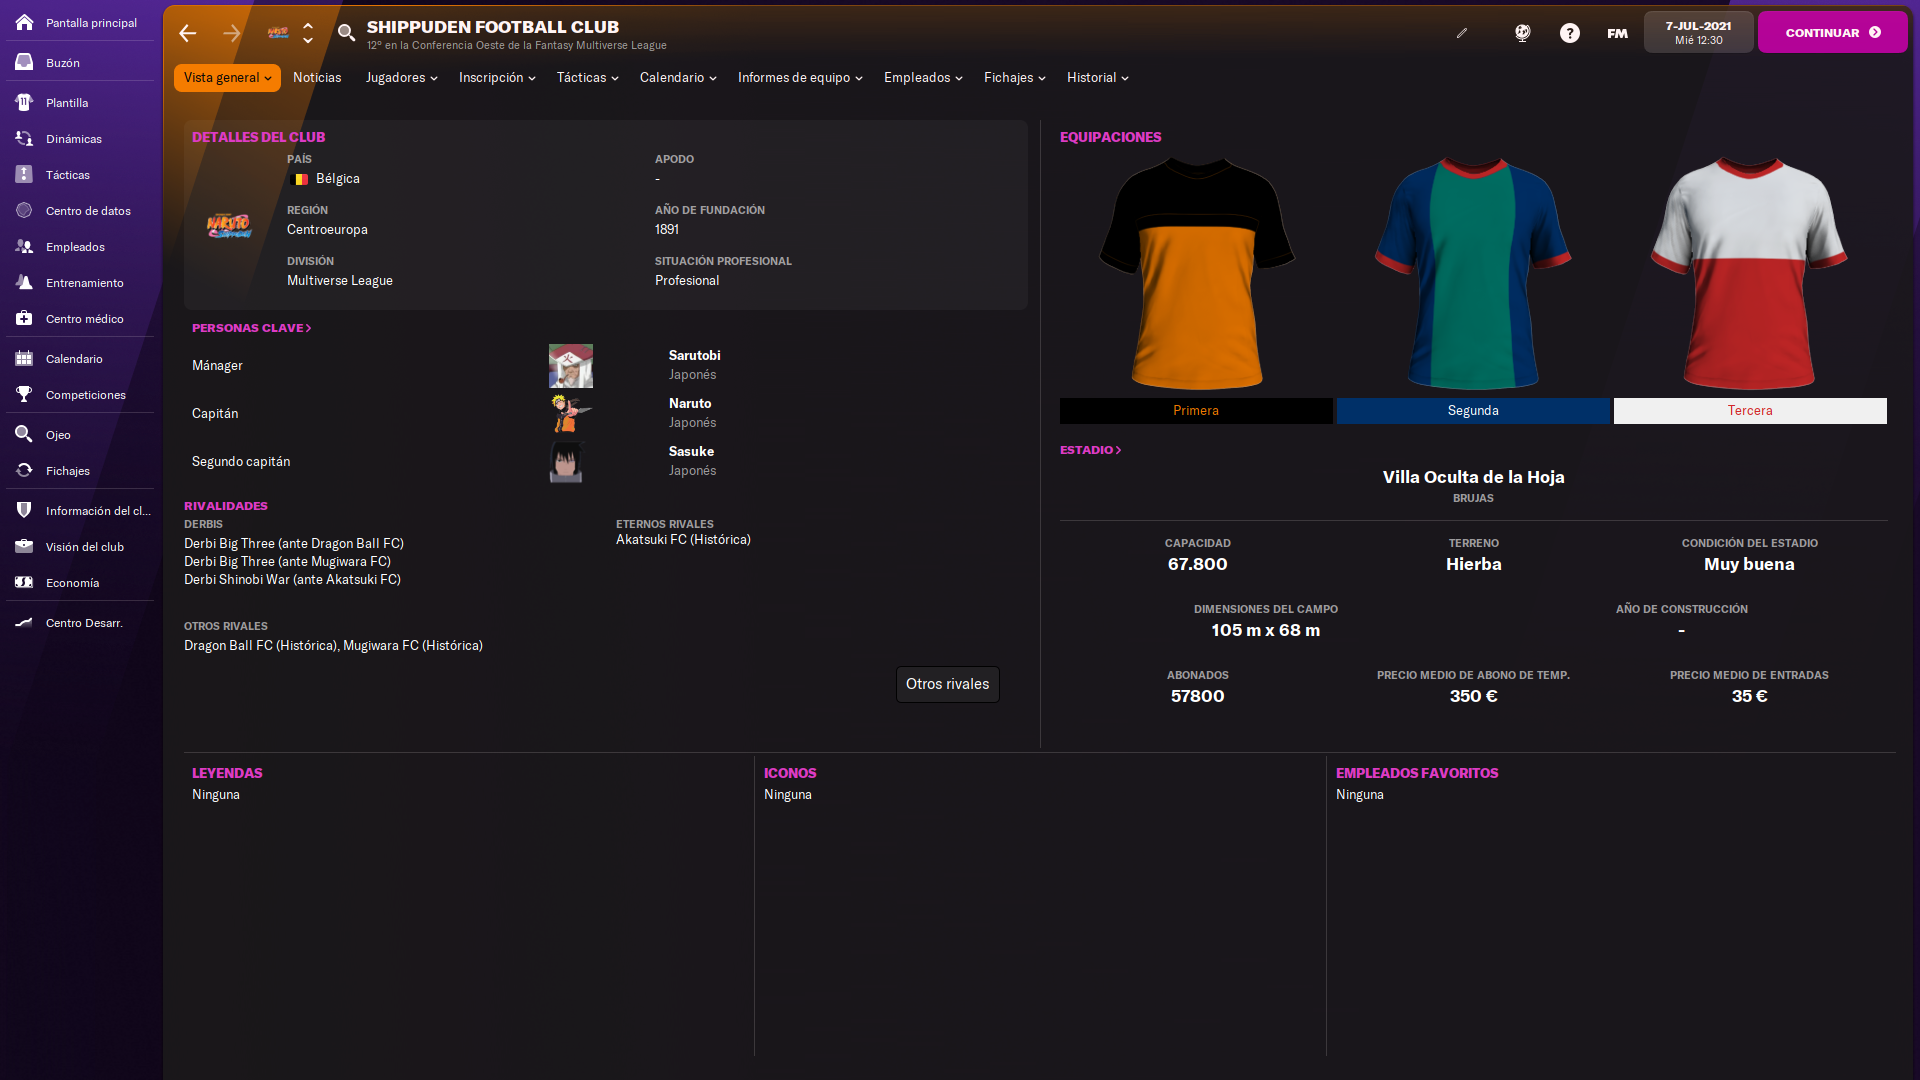Viewport: 1920px width, 1080px height.
Task: Click the blue-green Segunda shirt image
Action: pos(1473,273)
